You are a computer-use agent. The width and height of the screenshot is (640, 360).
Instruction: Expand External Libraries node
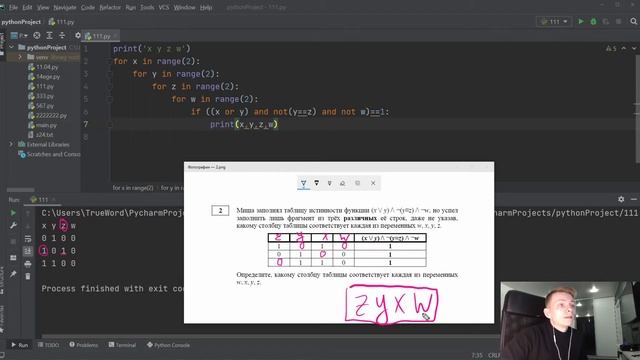tap(11, 144)
